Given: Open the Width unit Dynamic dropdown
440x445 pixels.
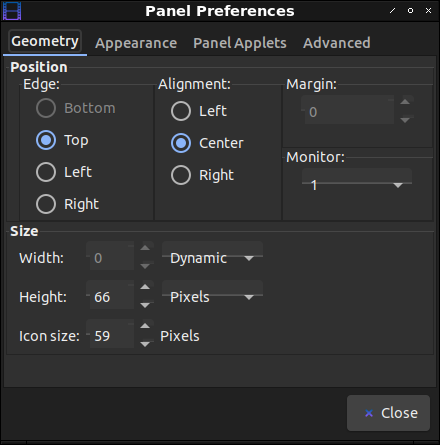Looking at the screenshot, I should pos(212,258).
